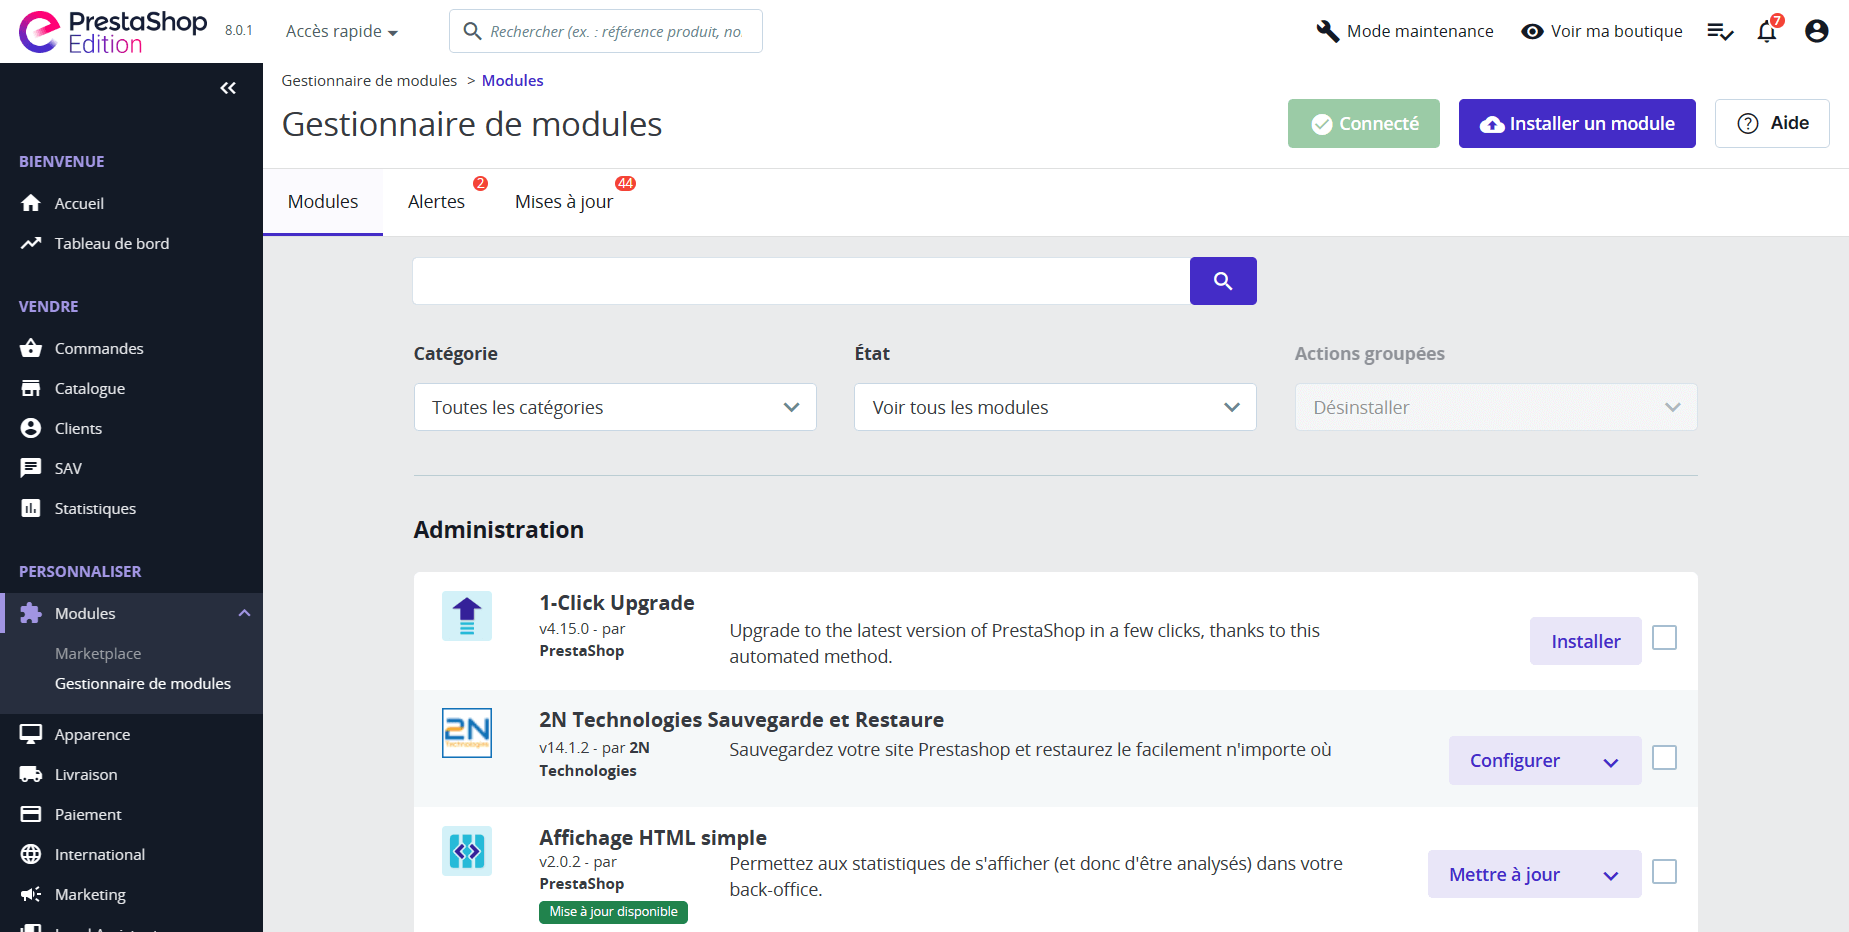Viewport: 1849px width, 932px height.
Task: Click the module search magnifier button
Action: (x=1222, y=281)
